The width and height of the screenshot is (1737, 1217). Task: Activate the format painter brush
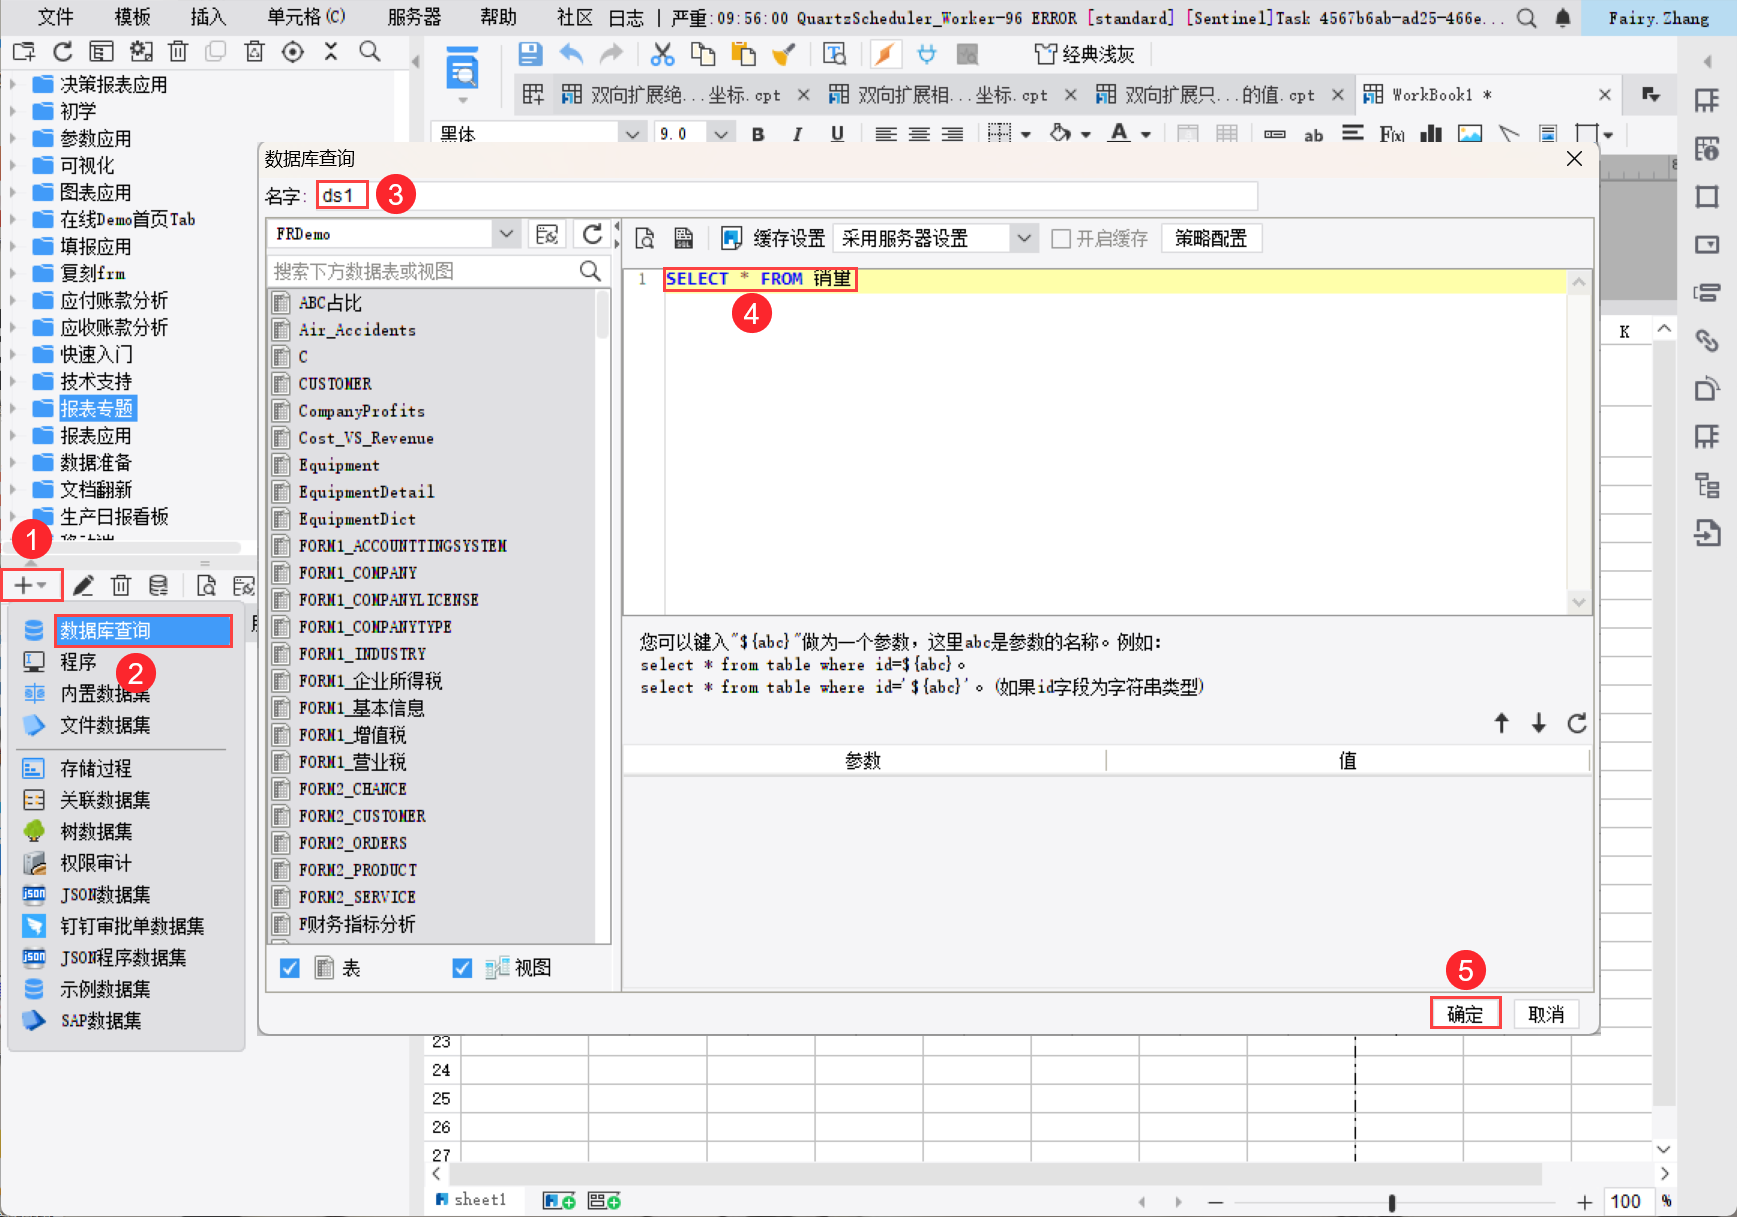(784, 54)
